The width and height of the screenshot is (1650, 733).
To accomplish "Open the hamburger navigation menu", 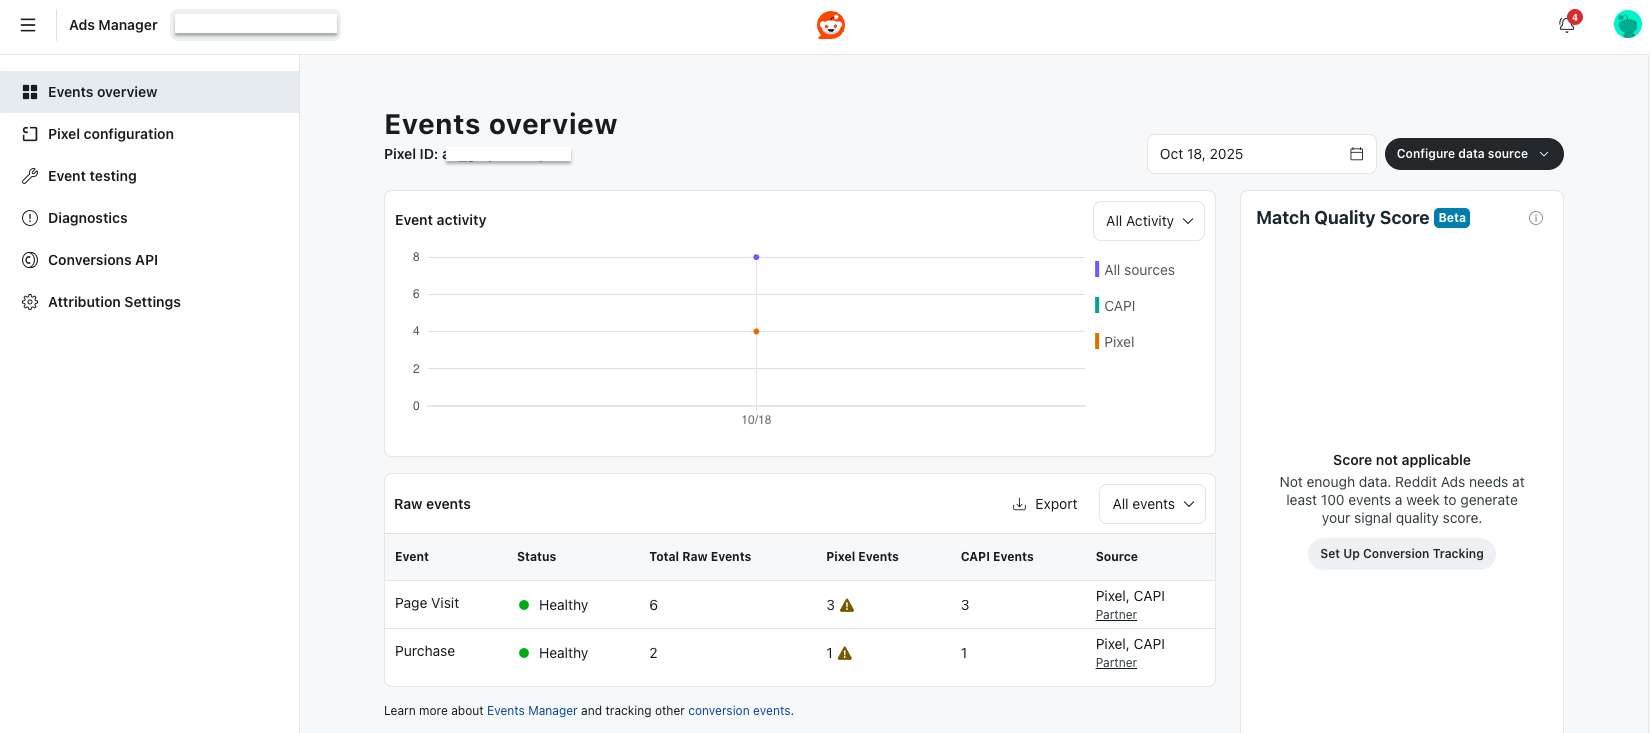I will click(x=28, y=25).
